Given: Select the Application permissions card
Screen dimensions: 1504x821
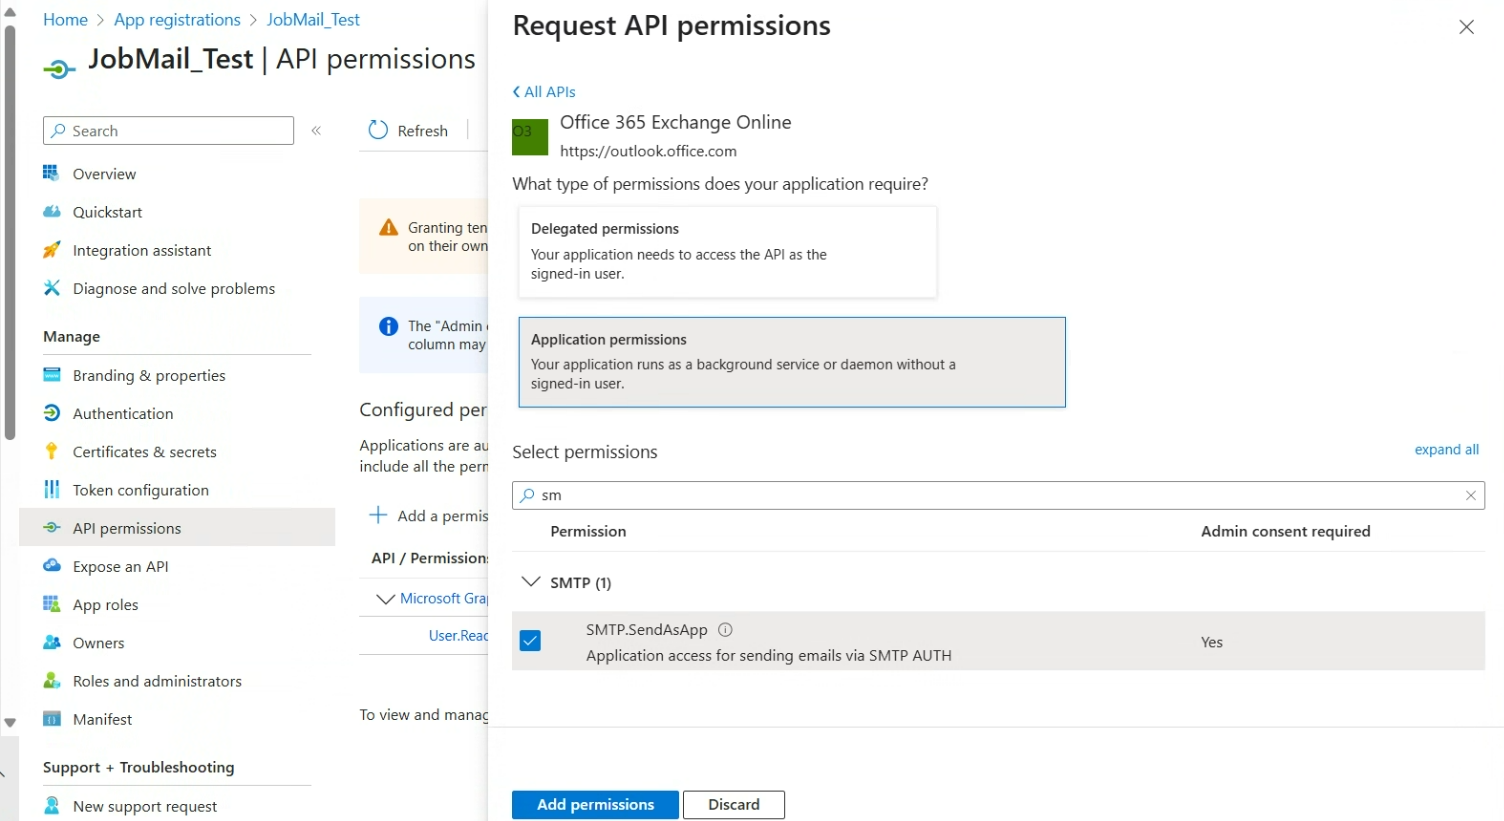Looking at the screenshot, I should tap(792, 362).
